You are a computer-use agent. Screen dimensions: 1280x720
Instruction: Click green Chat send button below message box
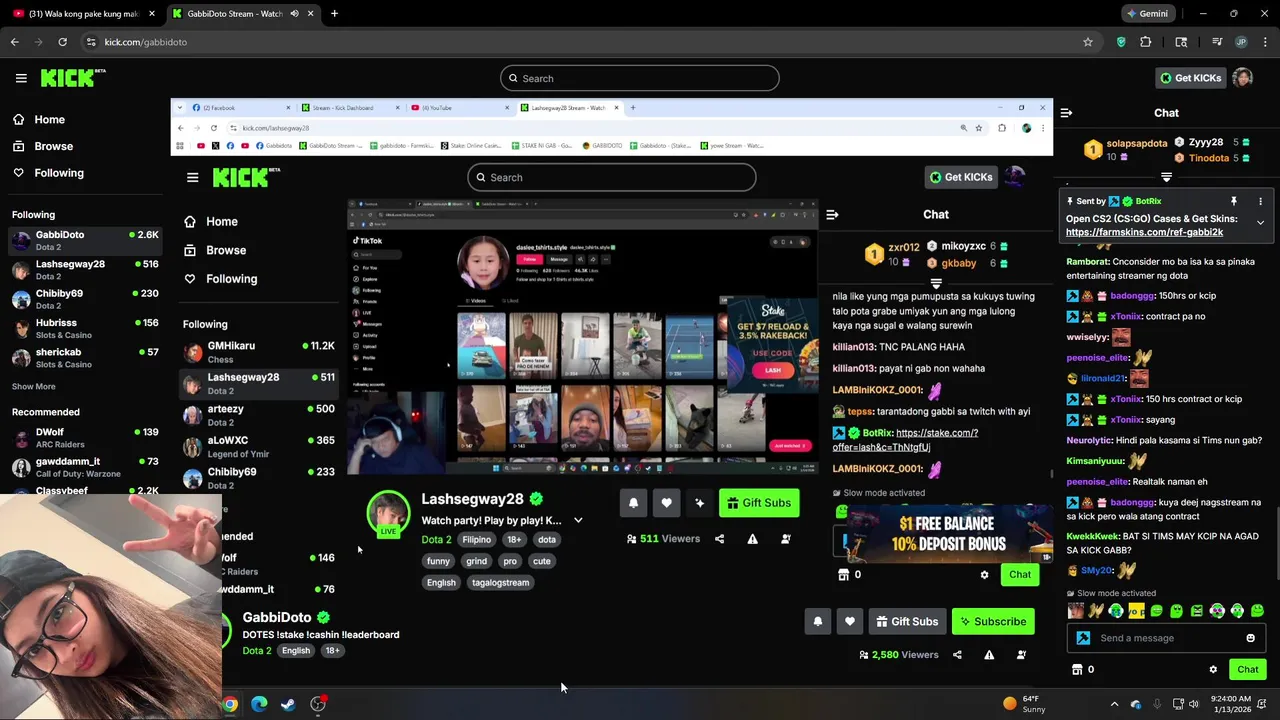point(1248,670)
